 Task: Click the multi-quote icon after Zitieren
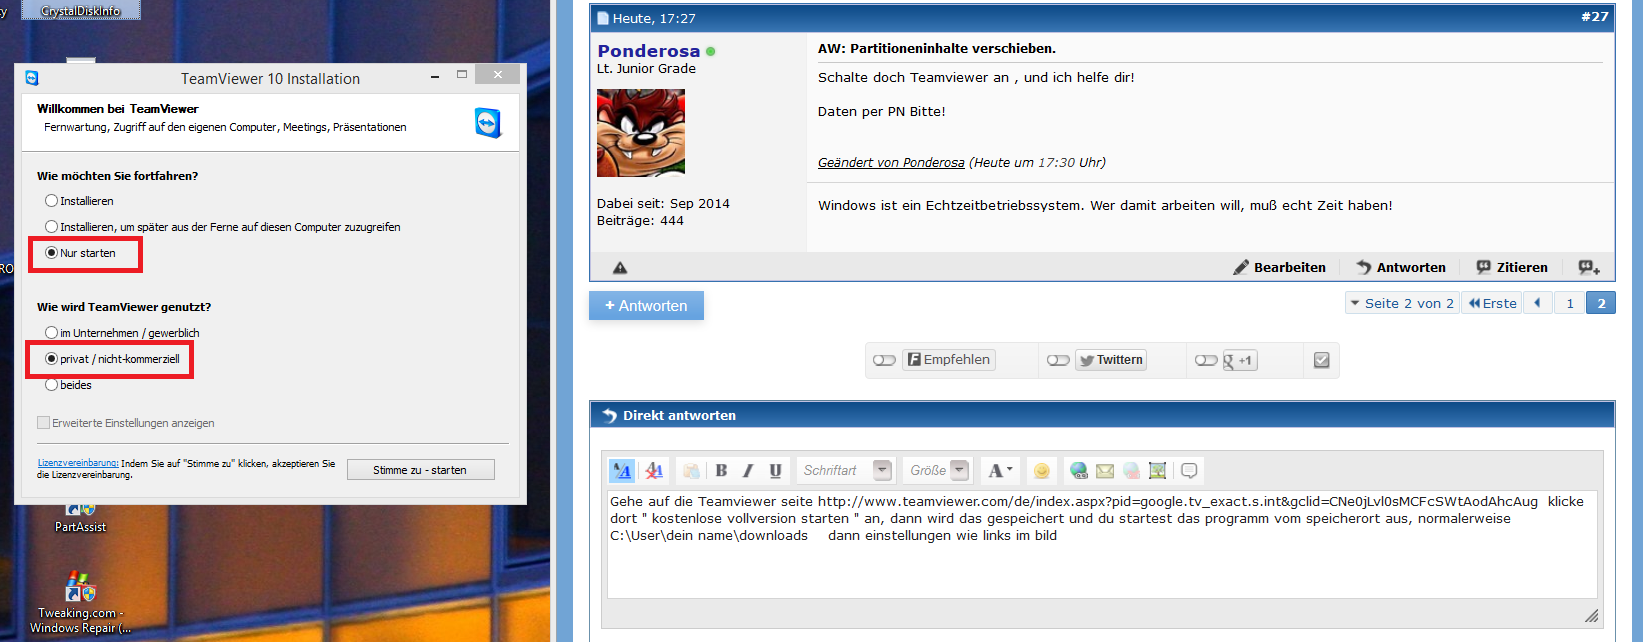tap(1589, 267)
